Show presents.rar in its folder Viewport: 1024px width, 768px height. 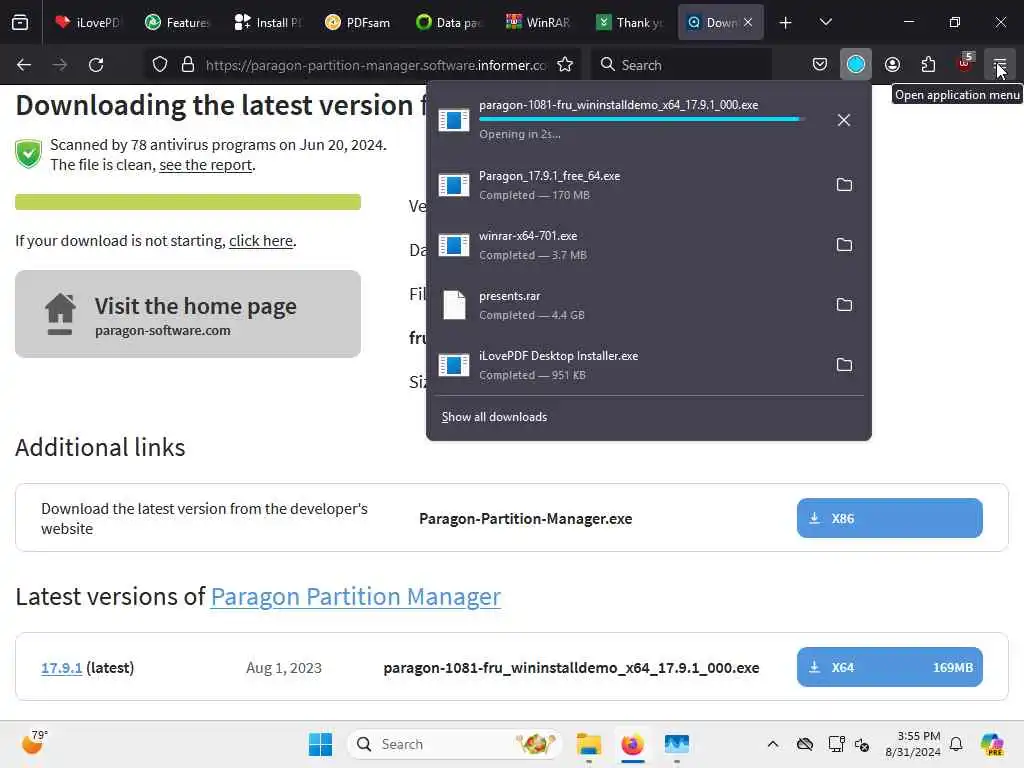click(844, 305)
